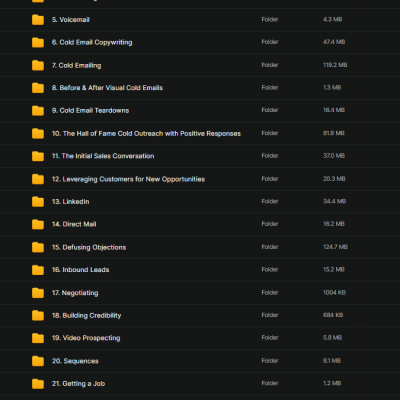Click 'Folder' type label in Direct Mail row
The width and height of the screenshot is (400, 400).
coord(270,224)
